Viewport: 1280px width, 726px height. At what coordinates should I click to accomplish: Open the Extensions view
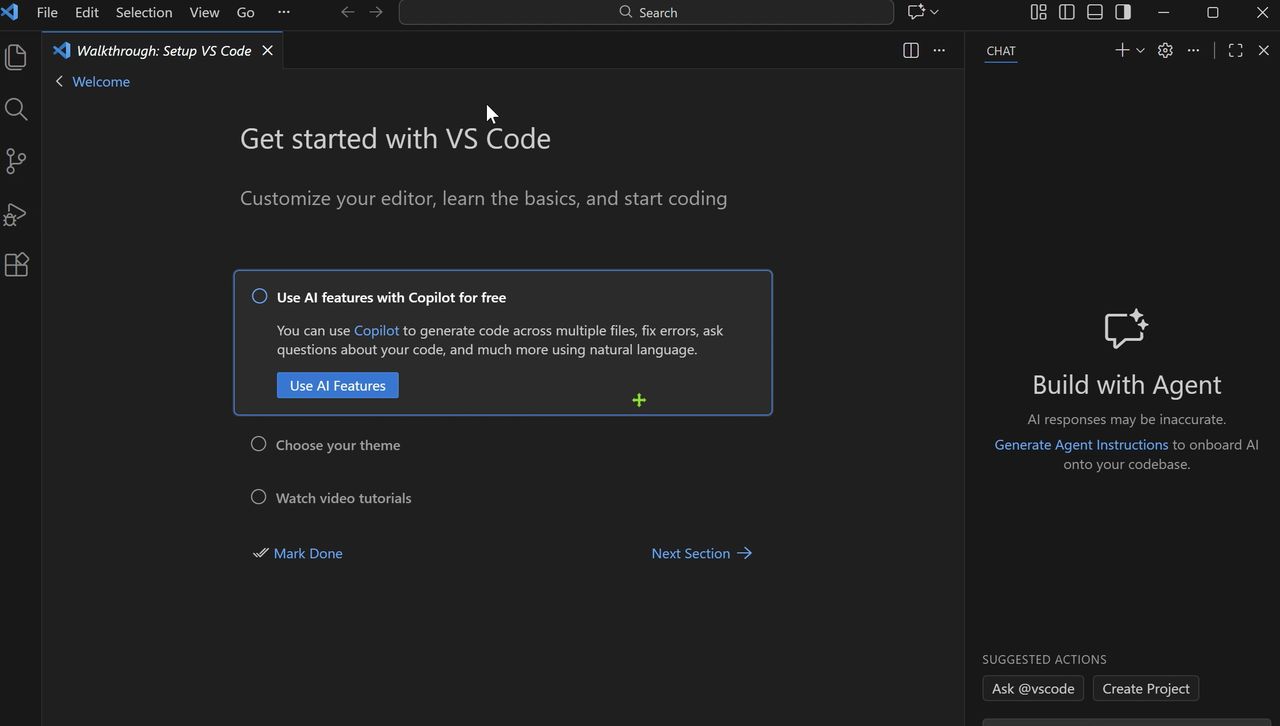pyautogui.click(x=16, y=265)
